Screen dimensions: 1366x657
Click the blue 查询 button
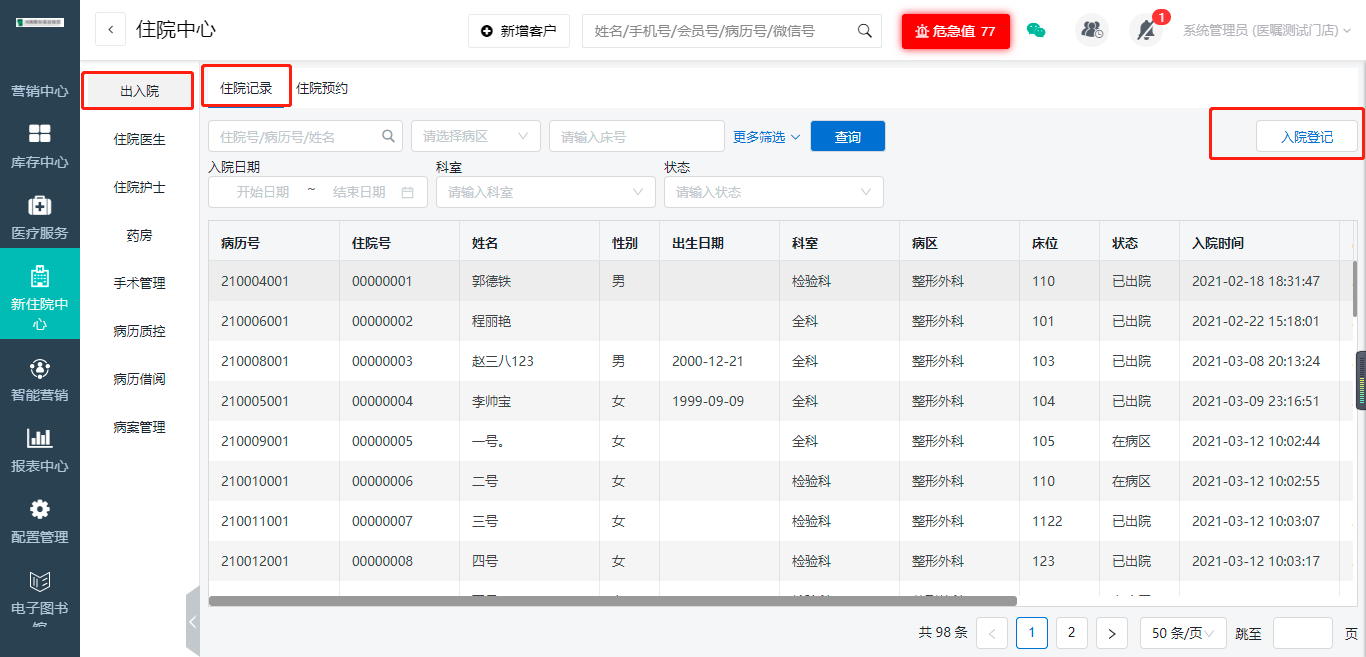pyautogui.click(x=848, y=136)
